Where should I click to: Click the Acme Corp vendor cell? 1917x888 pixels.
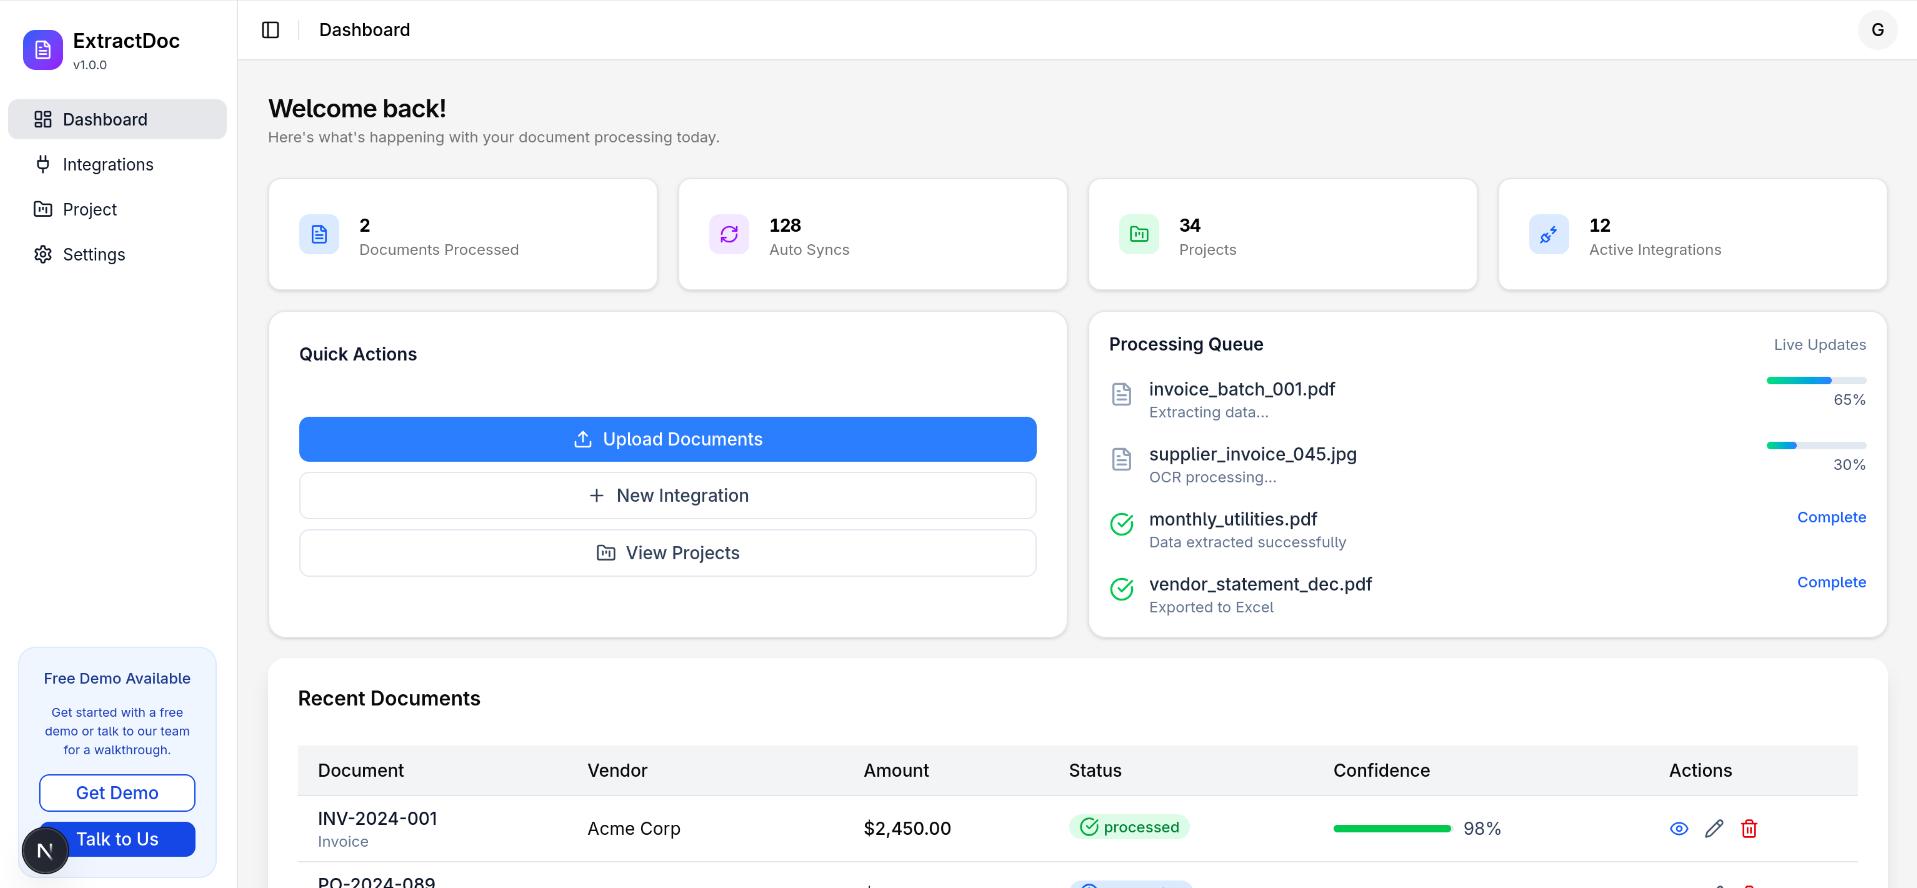click(634, 828)
